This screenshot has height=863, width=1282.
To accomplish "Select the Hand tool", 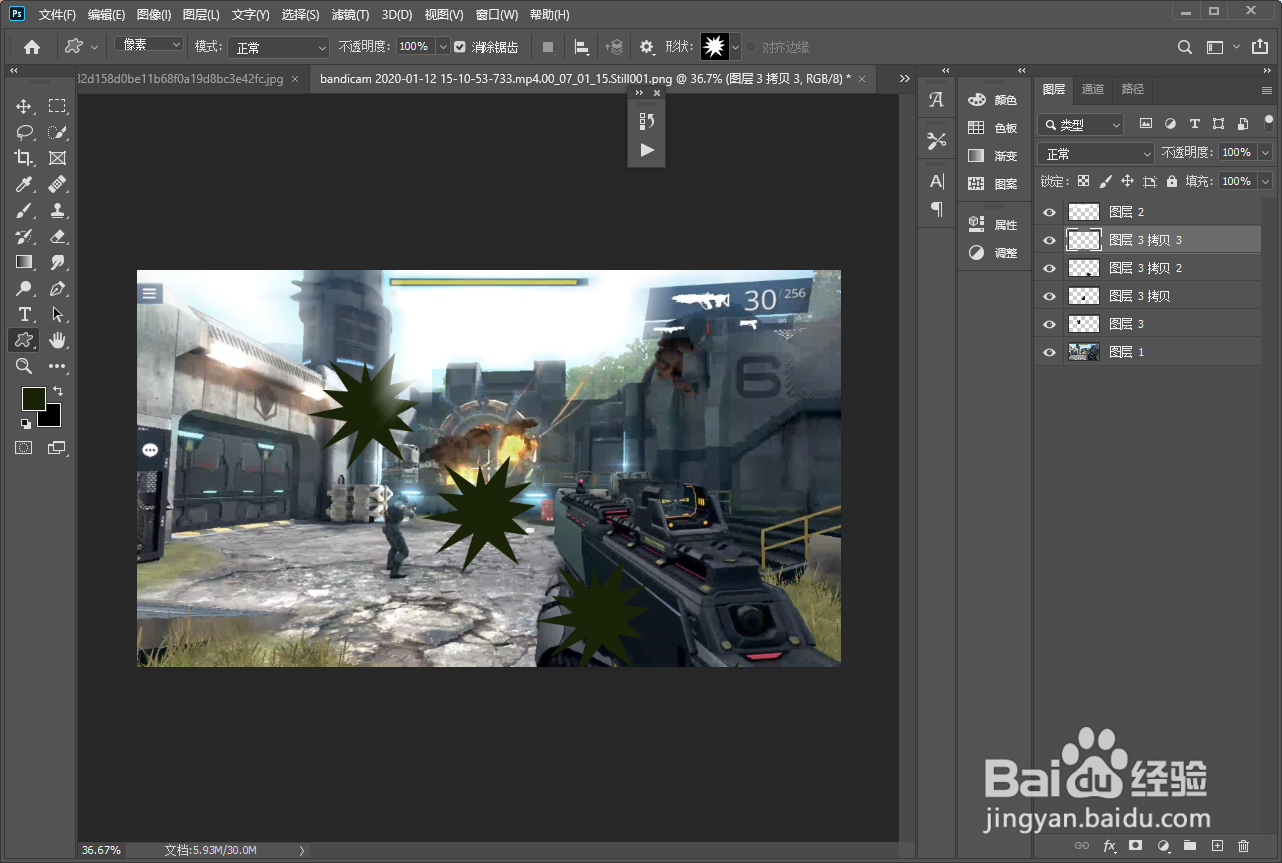I will coord(57,340).
